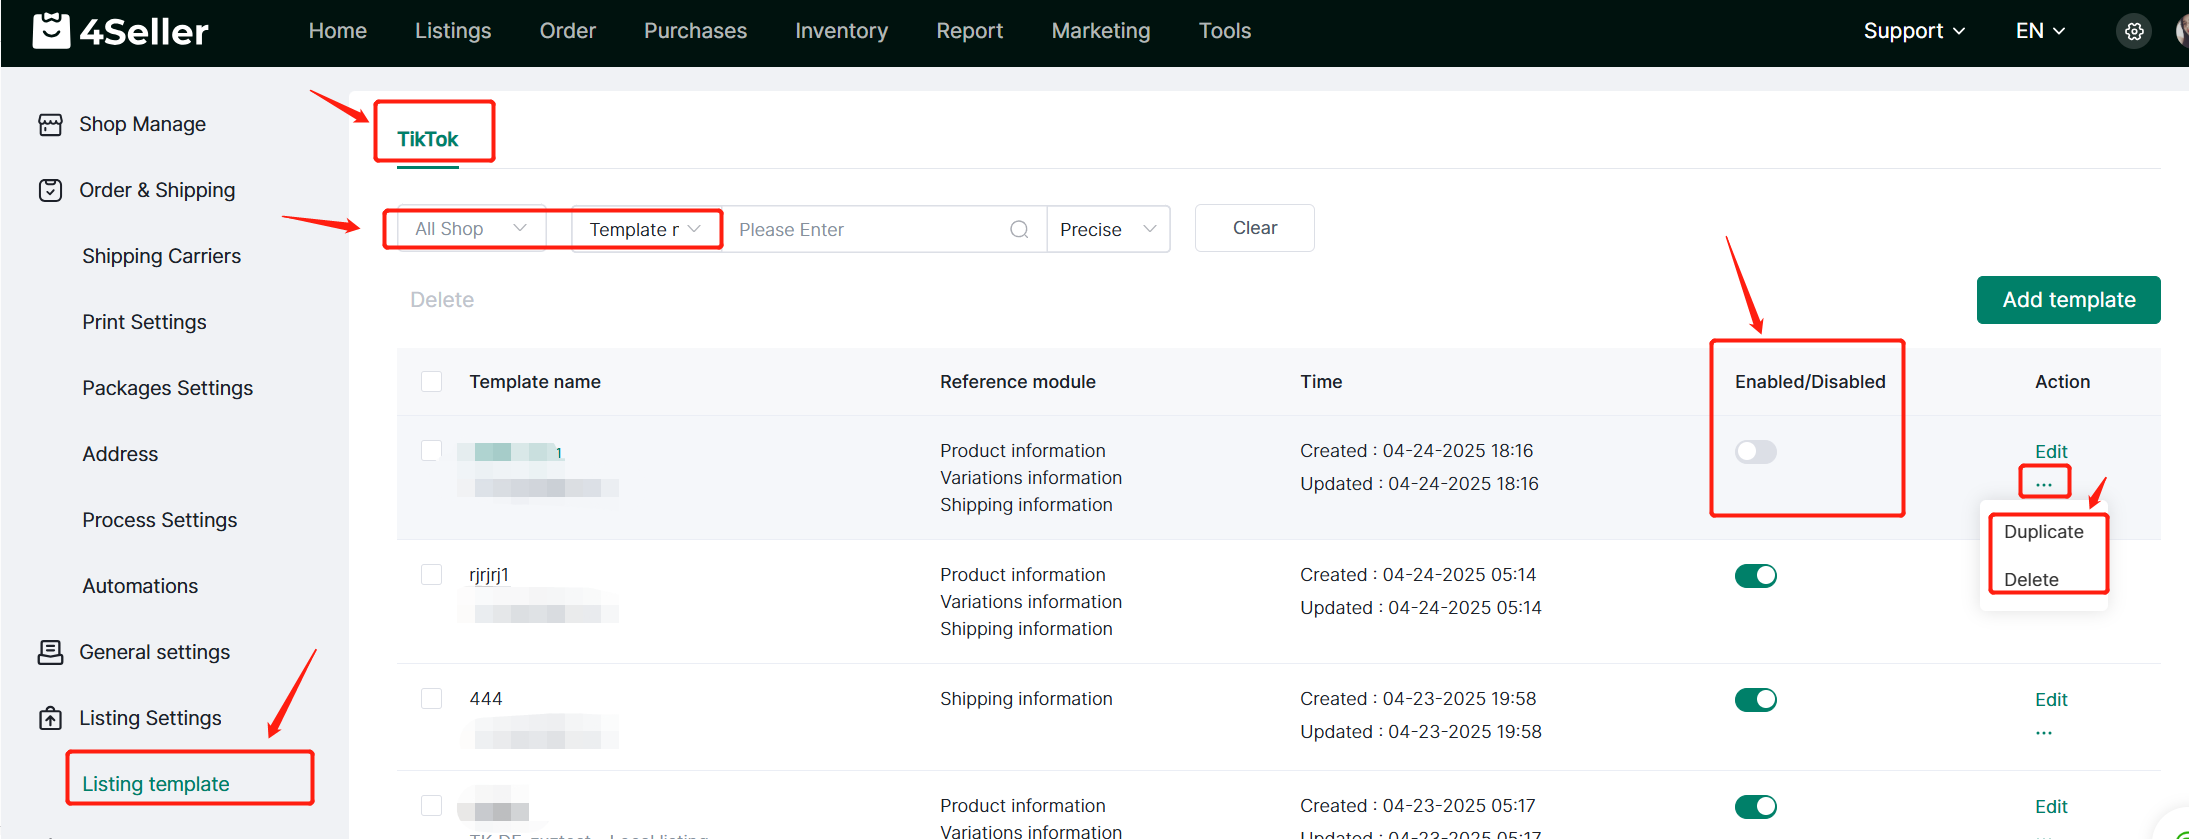Click the Add template button

tap(2068, 300)
